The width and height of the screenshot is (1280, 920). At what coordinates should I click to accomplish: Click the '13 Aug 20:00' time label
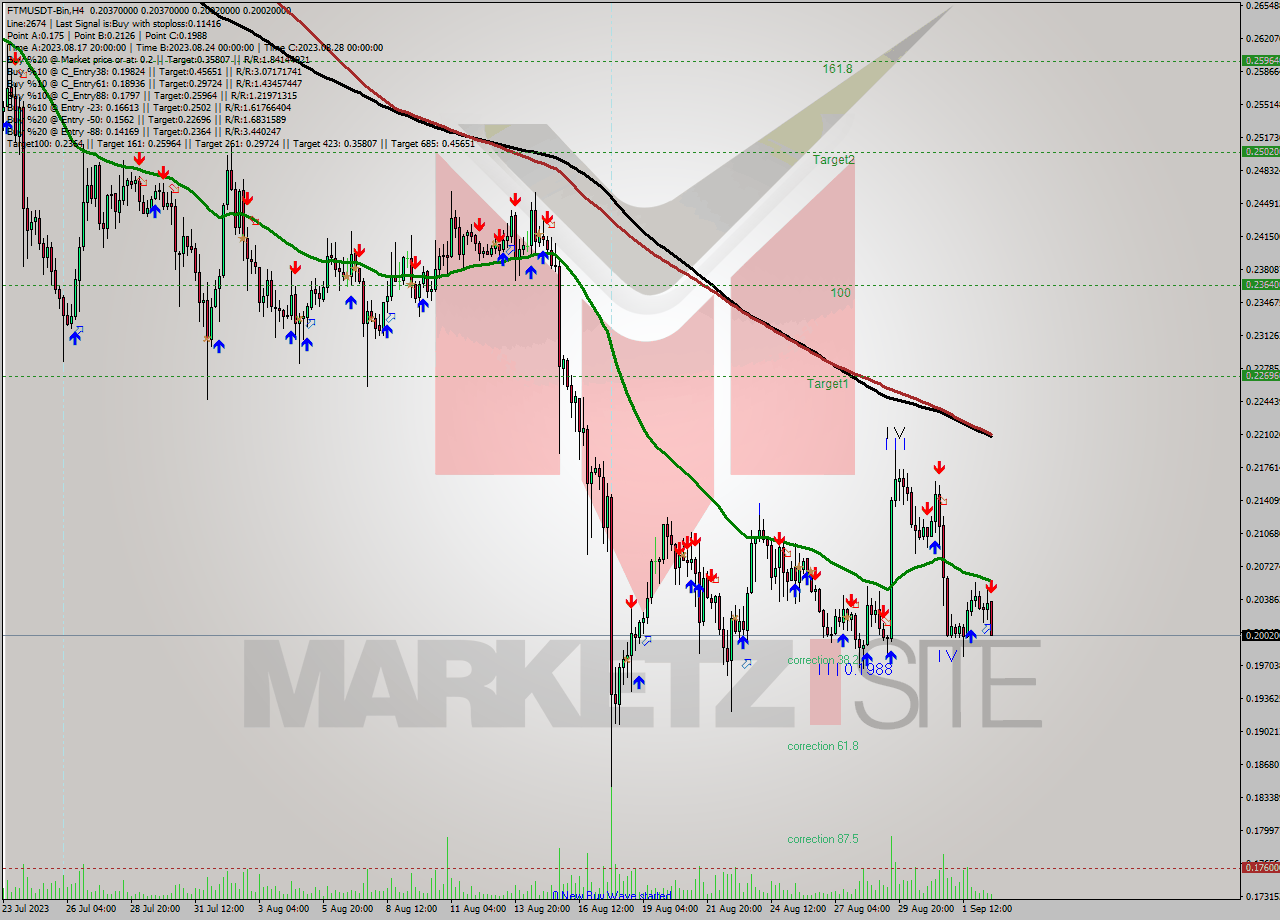coord(541,909)
